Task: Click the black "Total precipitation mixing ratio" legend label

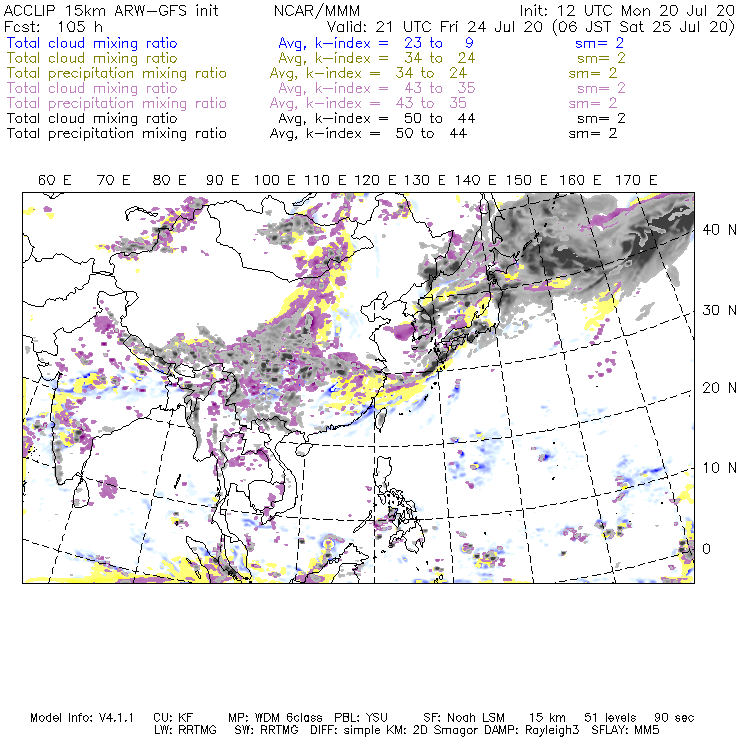Action: pyautogui.click(x=117, y=134)
